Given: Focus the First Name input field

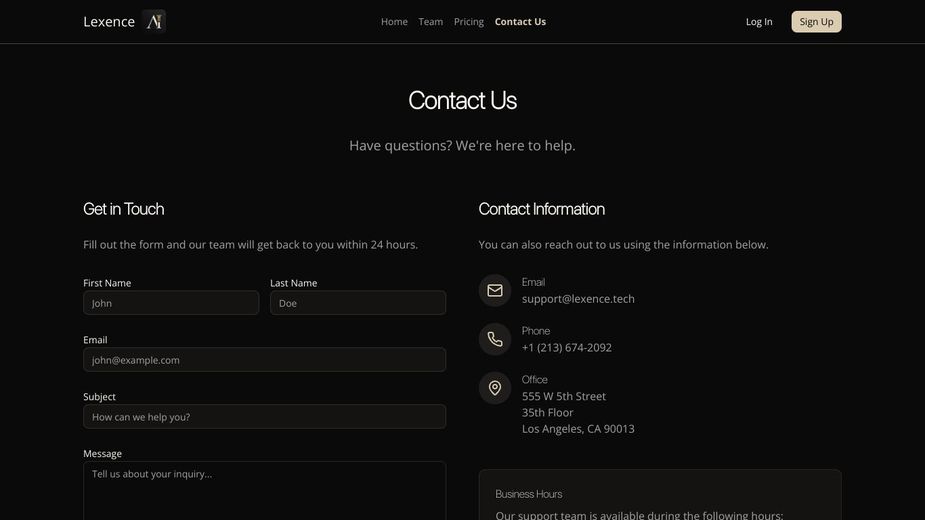Looking at the screenshot, I should [171, 303].
